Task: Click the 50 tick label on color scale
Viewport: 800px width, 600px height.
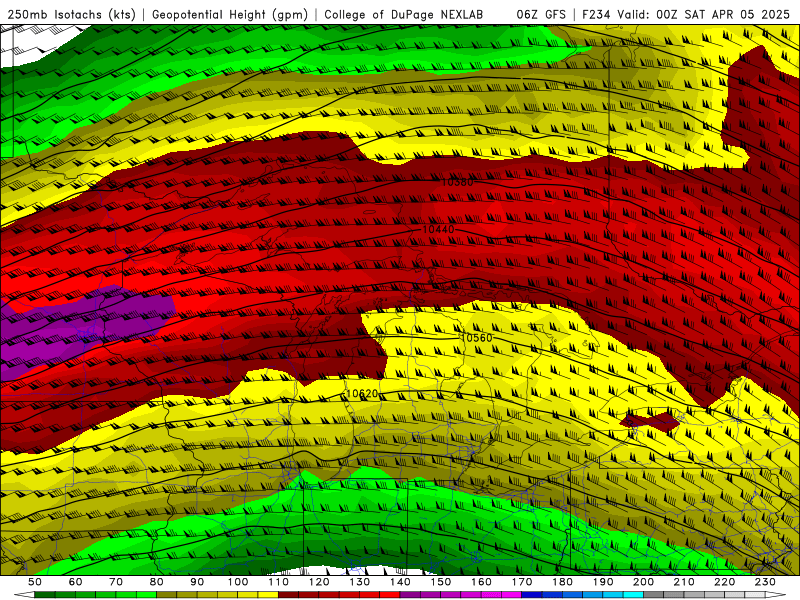Action: (35, 582)
